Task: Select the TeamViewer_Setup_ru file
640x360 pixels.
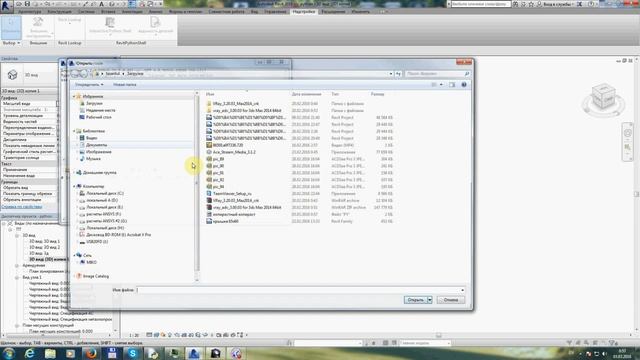Action: (x=232, y=194)
